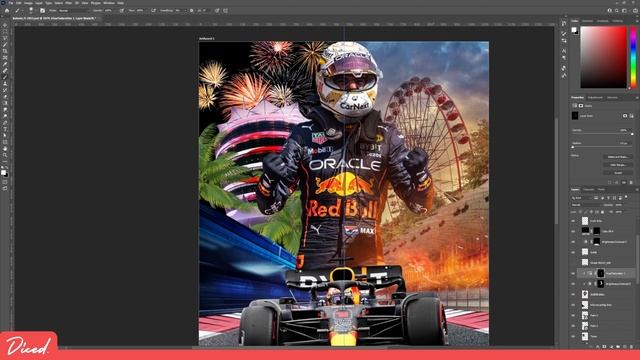Switch to the Paths tab
640x360 pixels.
(601, 189)
